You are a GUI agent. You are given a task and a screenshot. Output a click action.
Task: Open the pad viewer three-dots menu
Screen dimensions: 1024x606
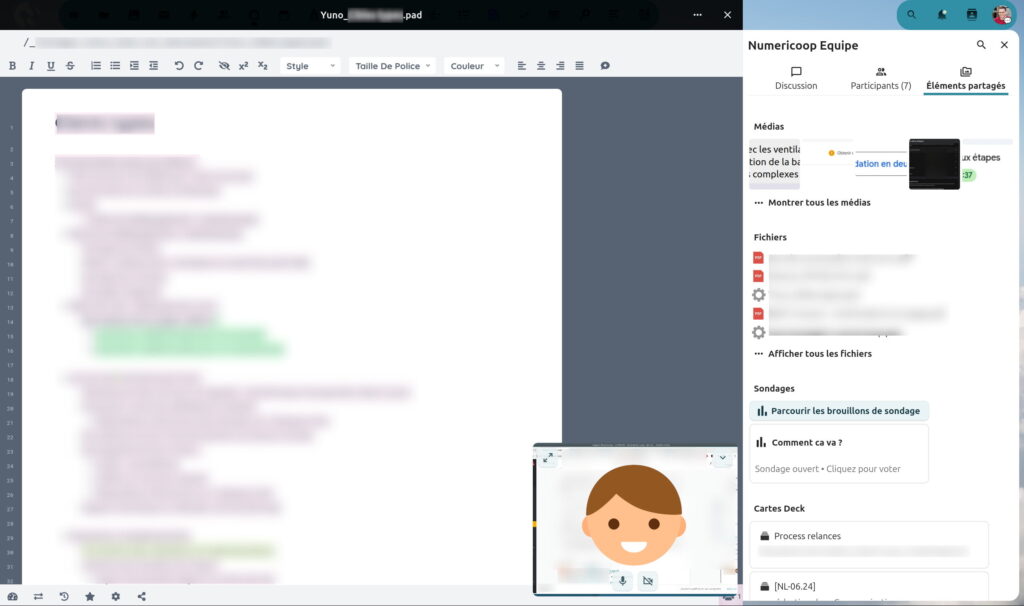click(697, 15)
